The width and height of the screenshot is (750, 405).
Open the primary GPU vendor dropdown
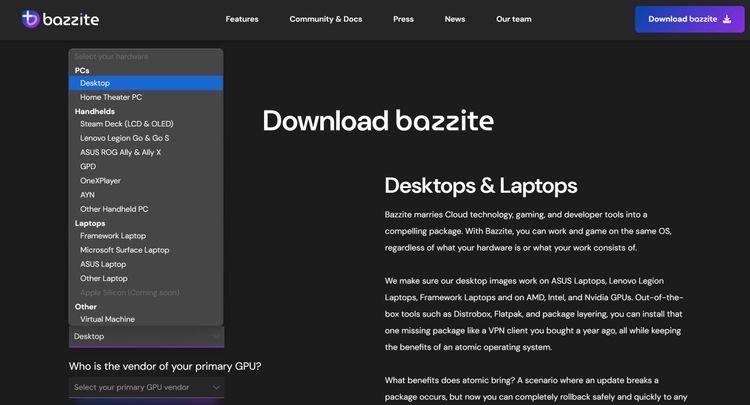pos(146,387)
